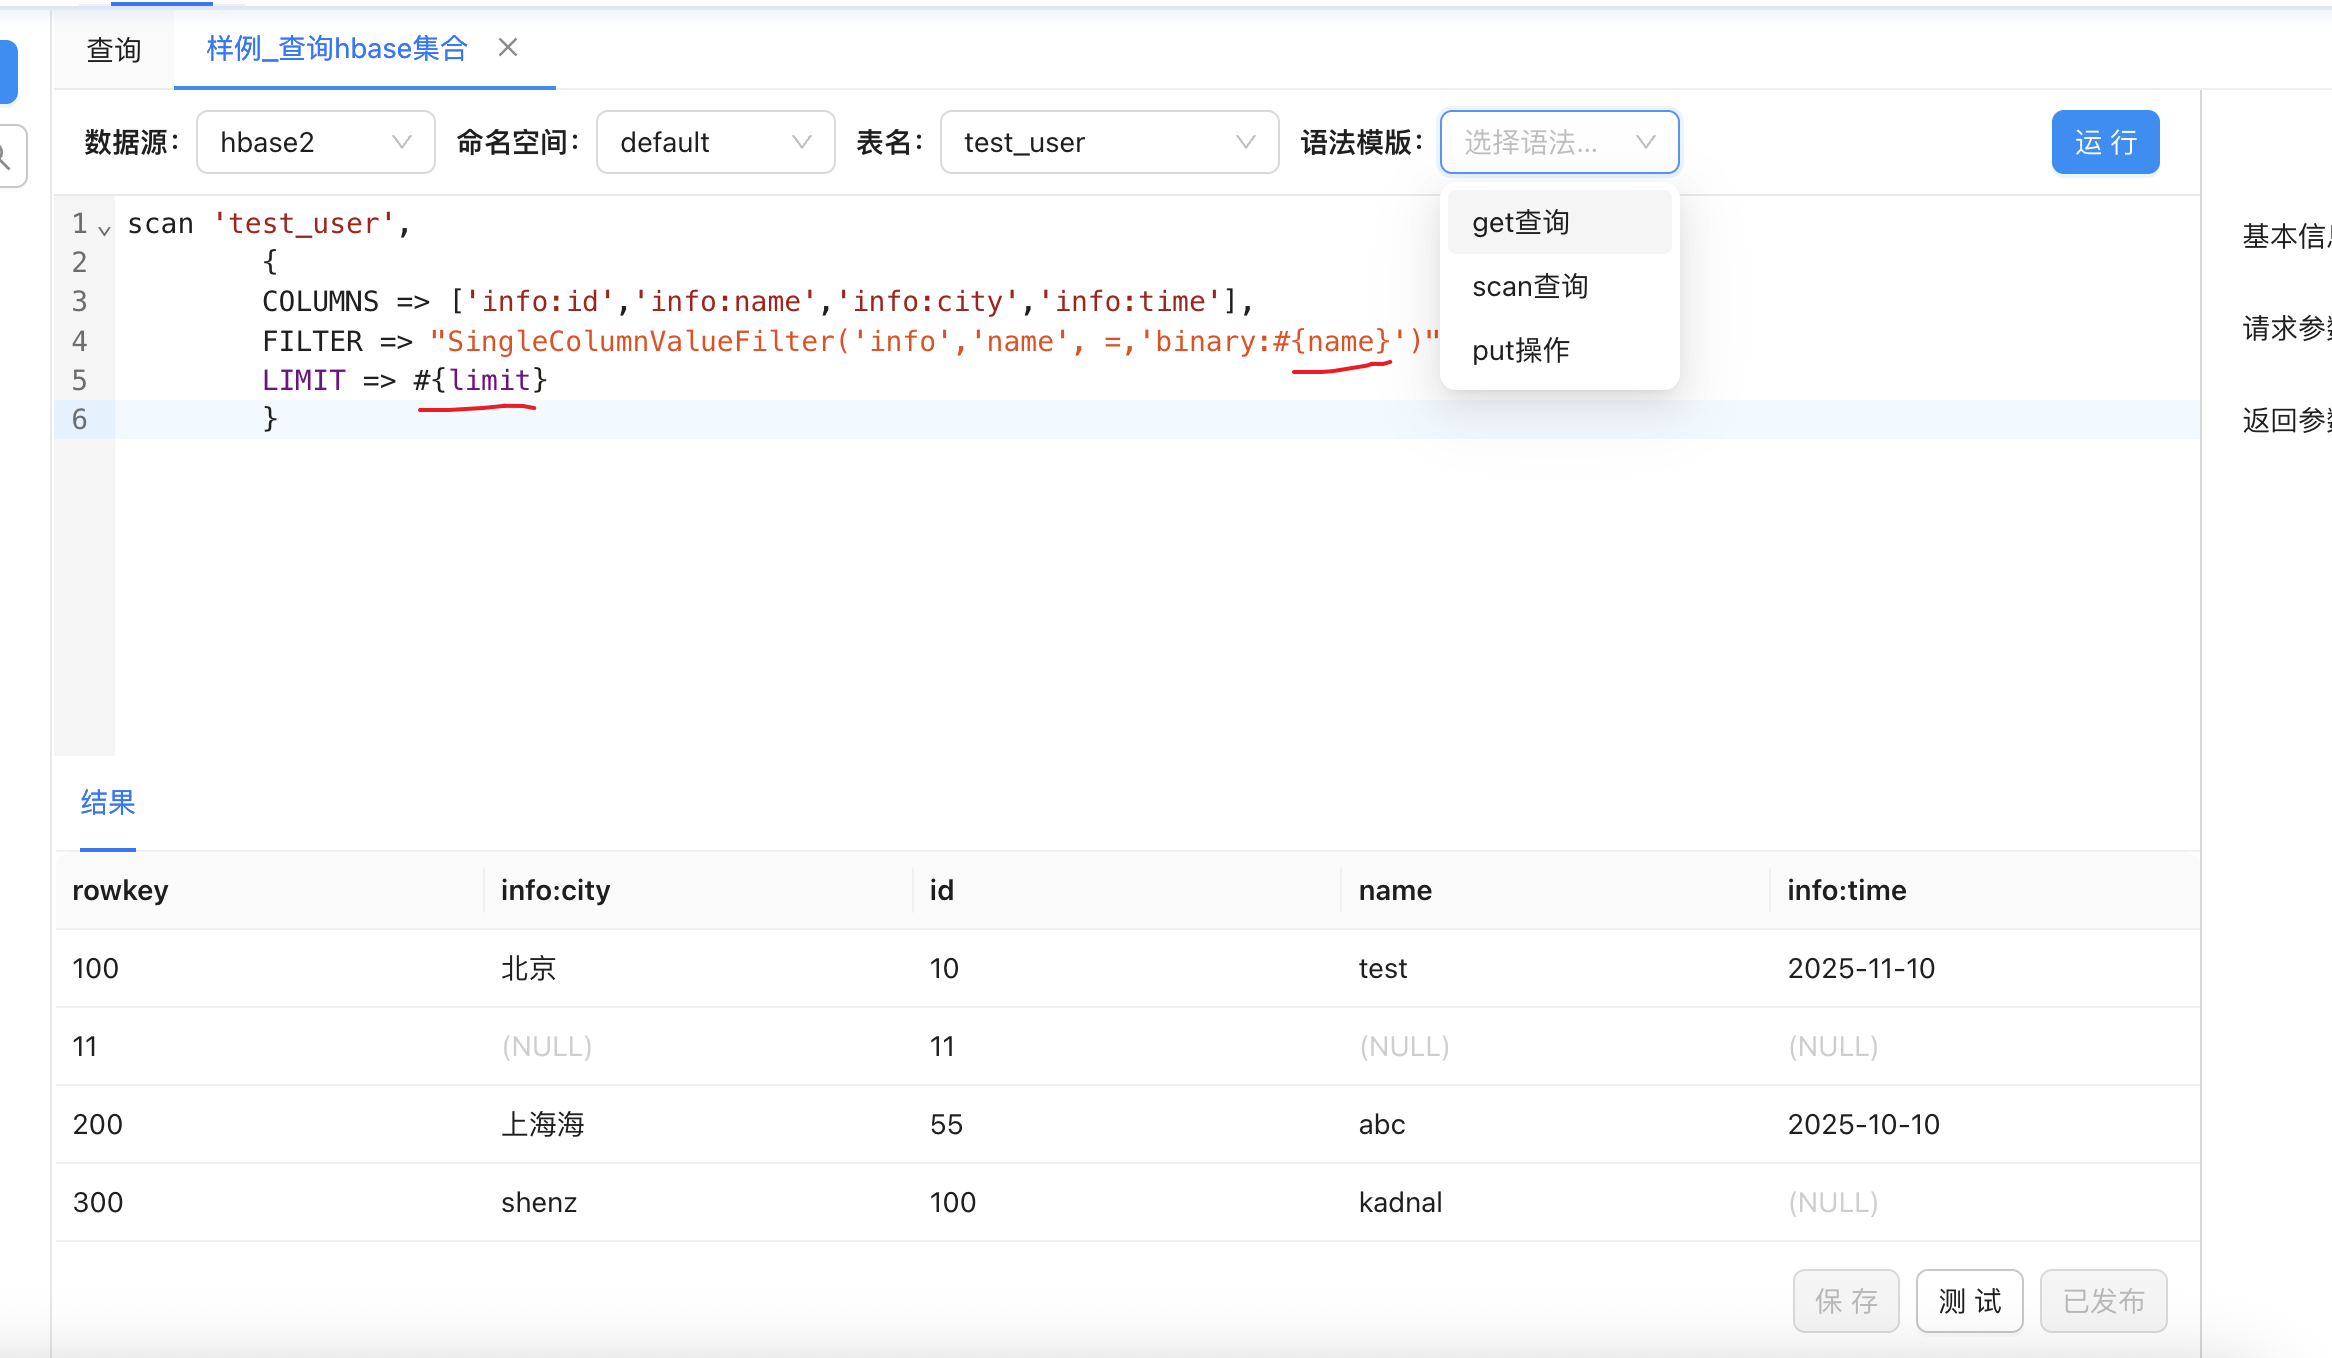Open the 表名 test_user dropdown
Screen dimensions: 2332x1358
pyautogui.click(x=1108, y=142)
